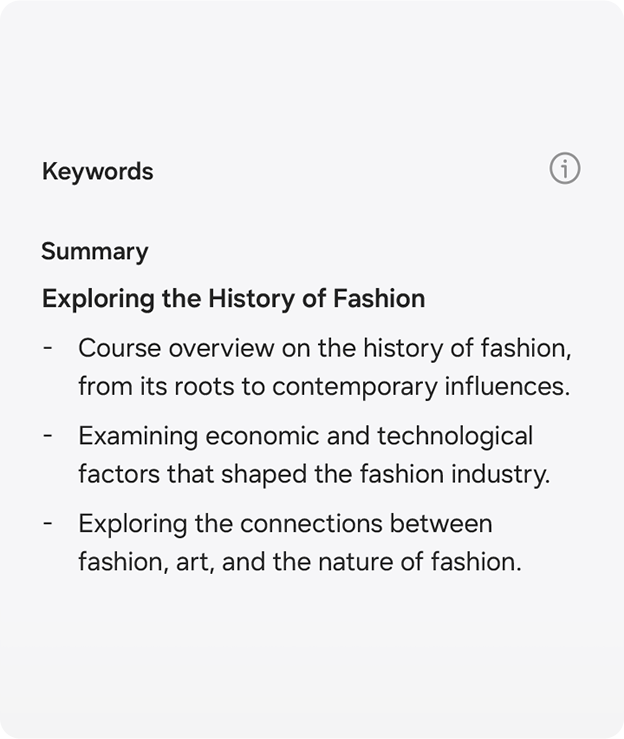Viewport: 624px width, 739px height.
Task: Click the word 'influences.' in the first bullet
Action: (508, 387)
